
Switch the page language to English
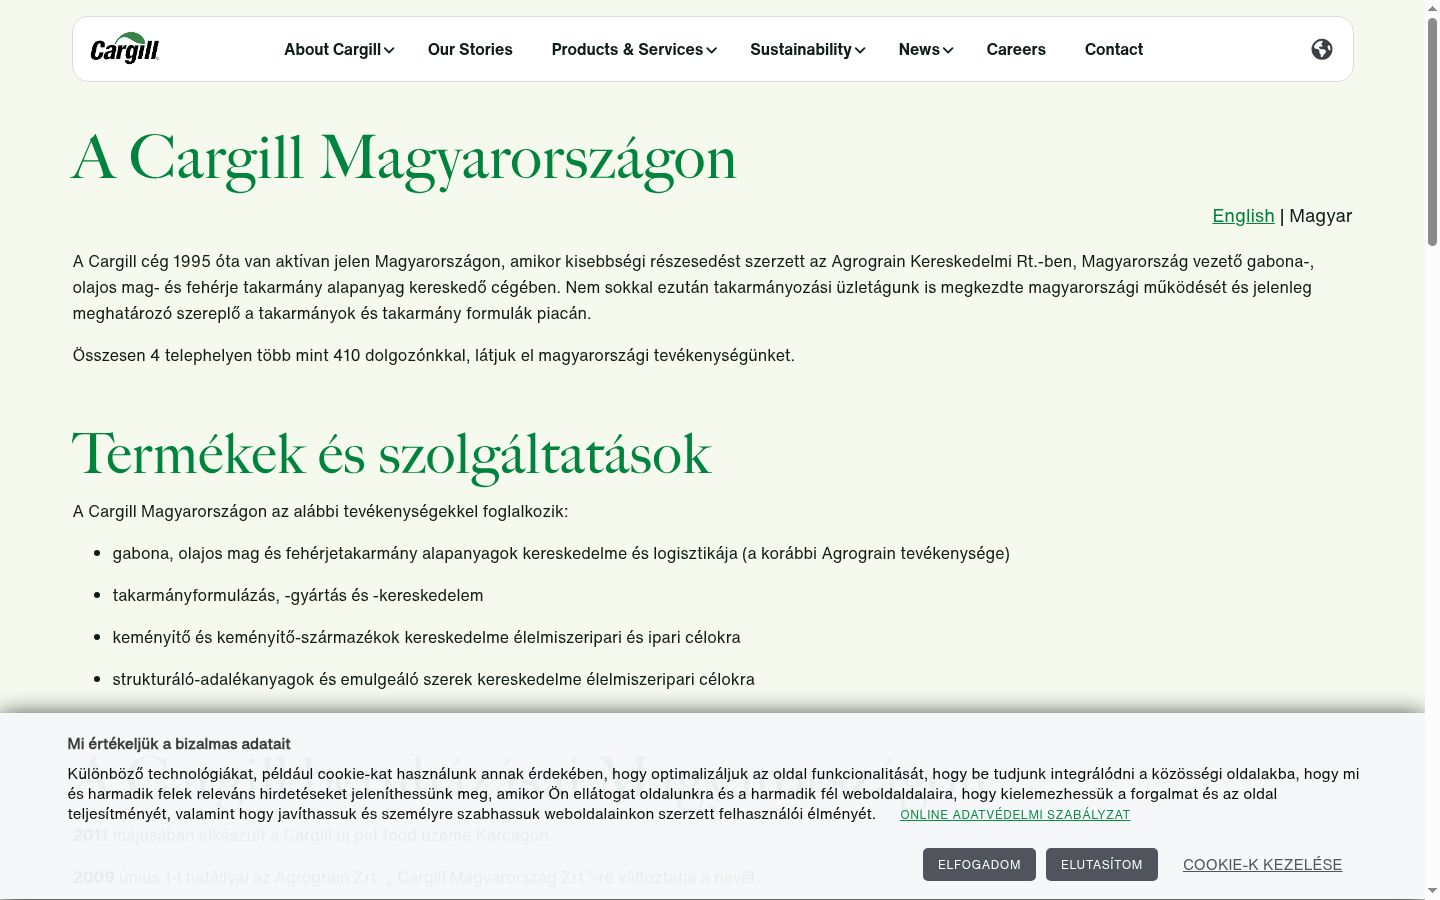tap(1243, 216)
